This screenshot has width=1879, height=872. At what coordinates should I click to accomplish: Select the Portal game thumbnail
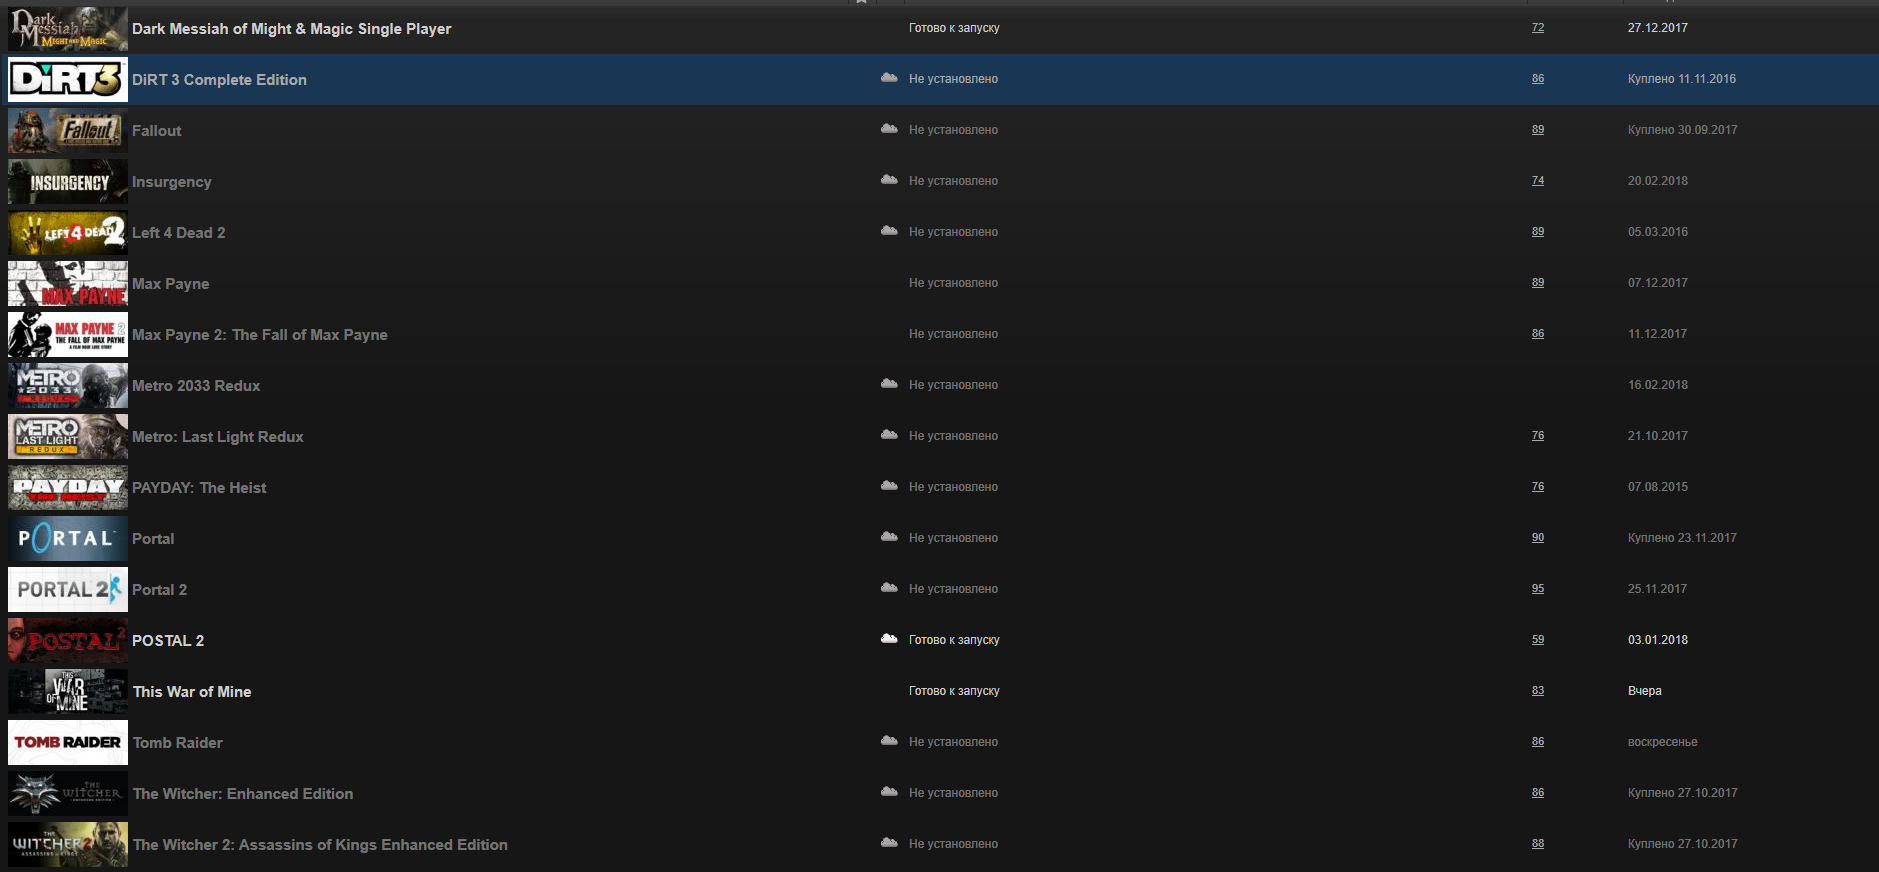pyautogui.click(x=68, y=538)
